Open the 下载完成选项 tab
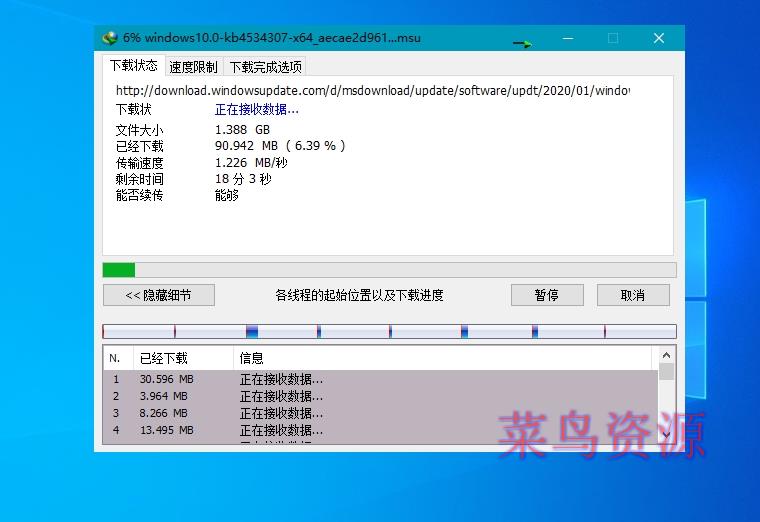 (265, 67)
